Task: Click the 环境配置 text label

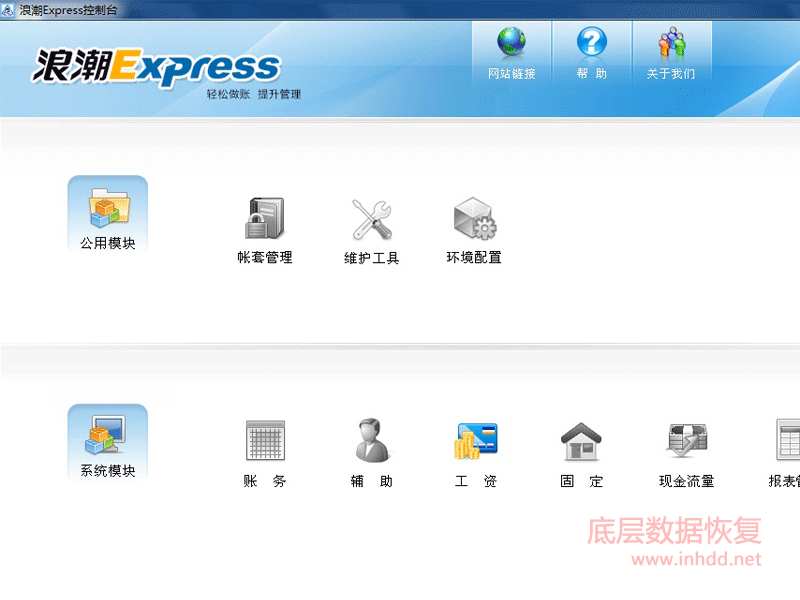Action: coord(474,257)
